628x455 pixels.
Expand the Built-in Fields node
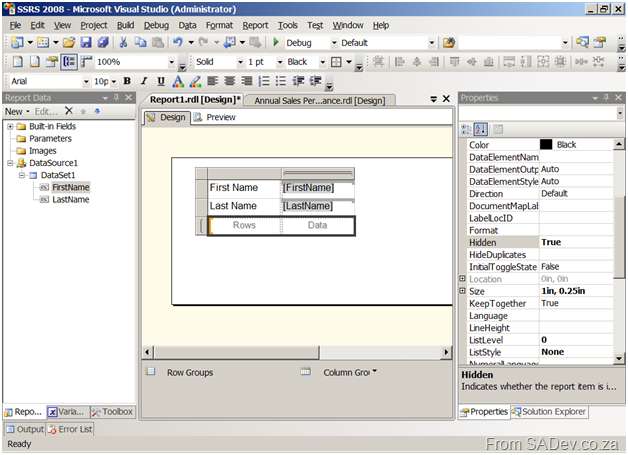tap(10, 127)
